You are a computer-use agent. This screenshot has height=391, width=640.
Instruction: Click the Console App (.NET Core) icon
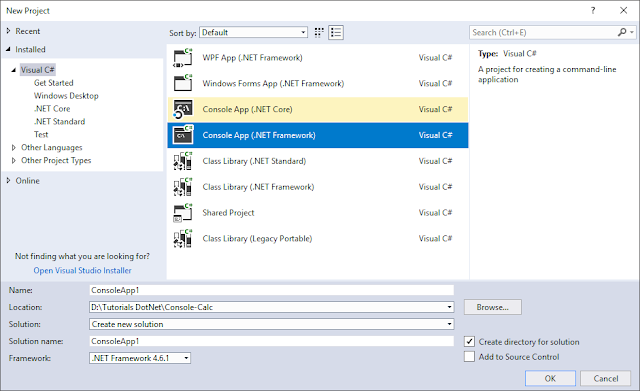coord(182,109)
